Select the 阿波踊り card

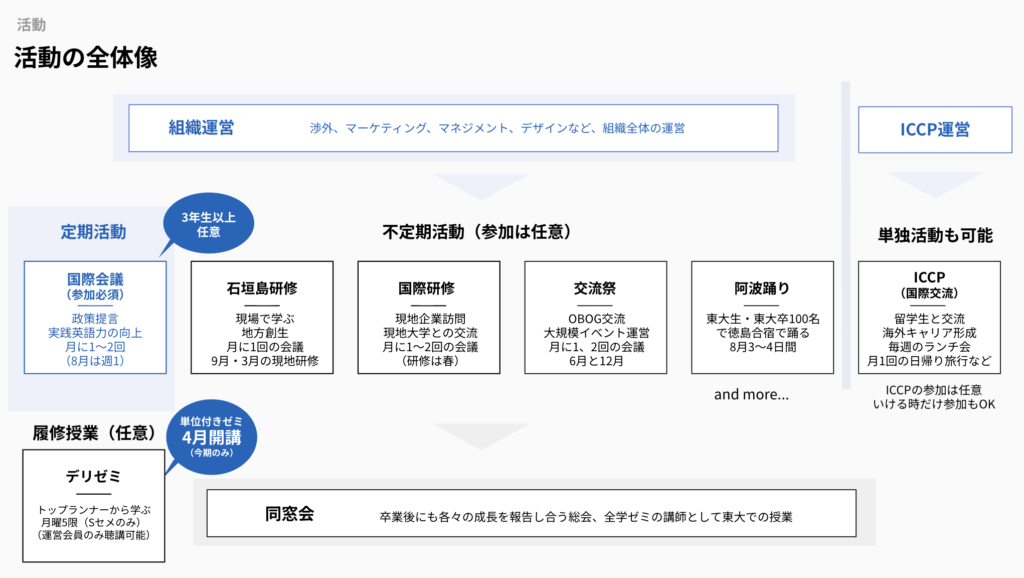(x=762, y=317)
